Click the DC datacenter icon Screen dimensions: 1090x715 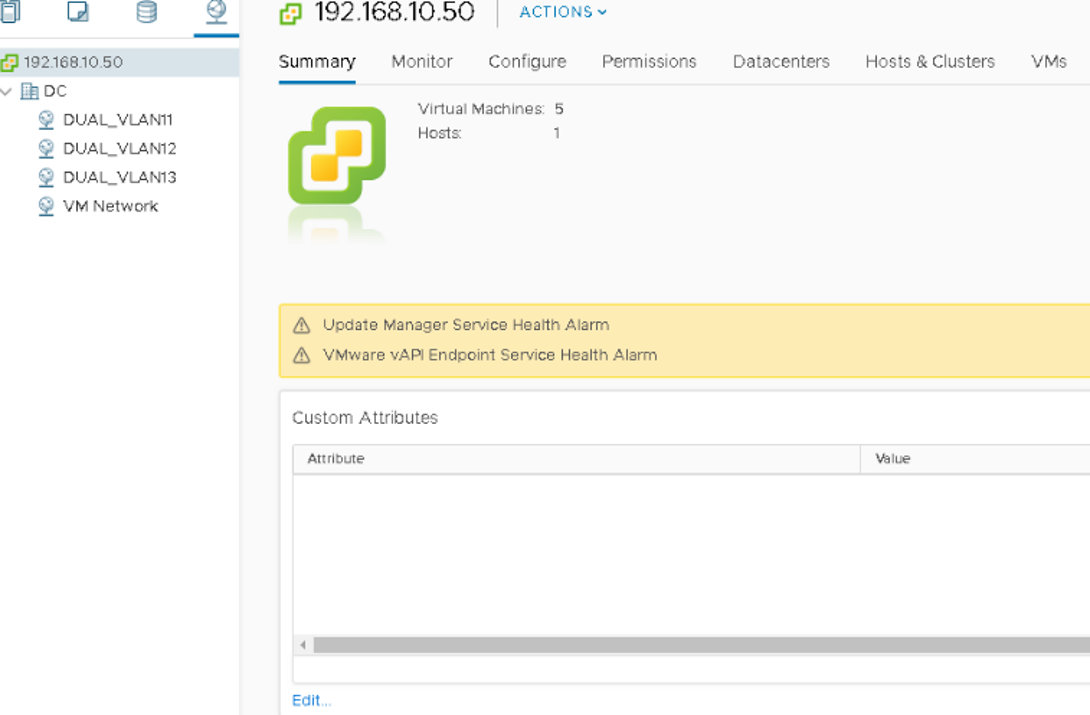pyautogui.click(x=29, y=91)
